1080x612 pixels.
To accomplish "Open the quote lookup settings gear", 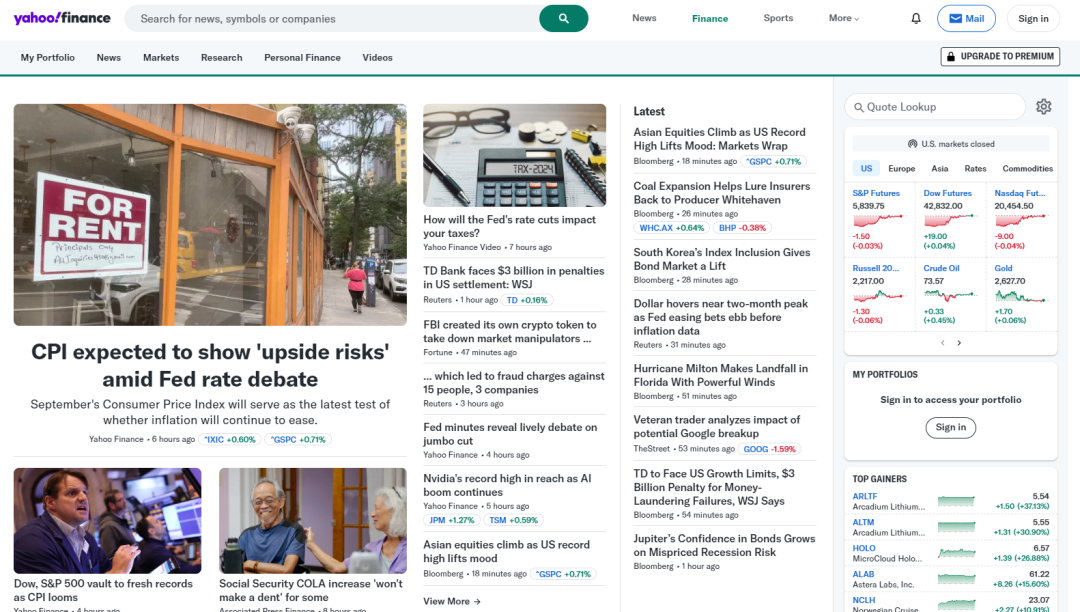I will (x=1043, y=107).
